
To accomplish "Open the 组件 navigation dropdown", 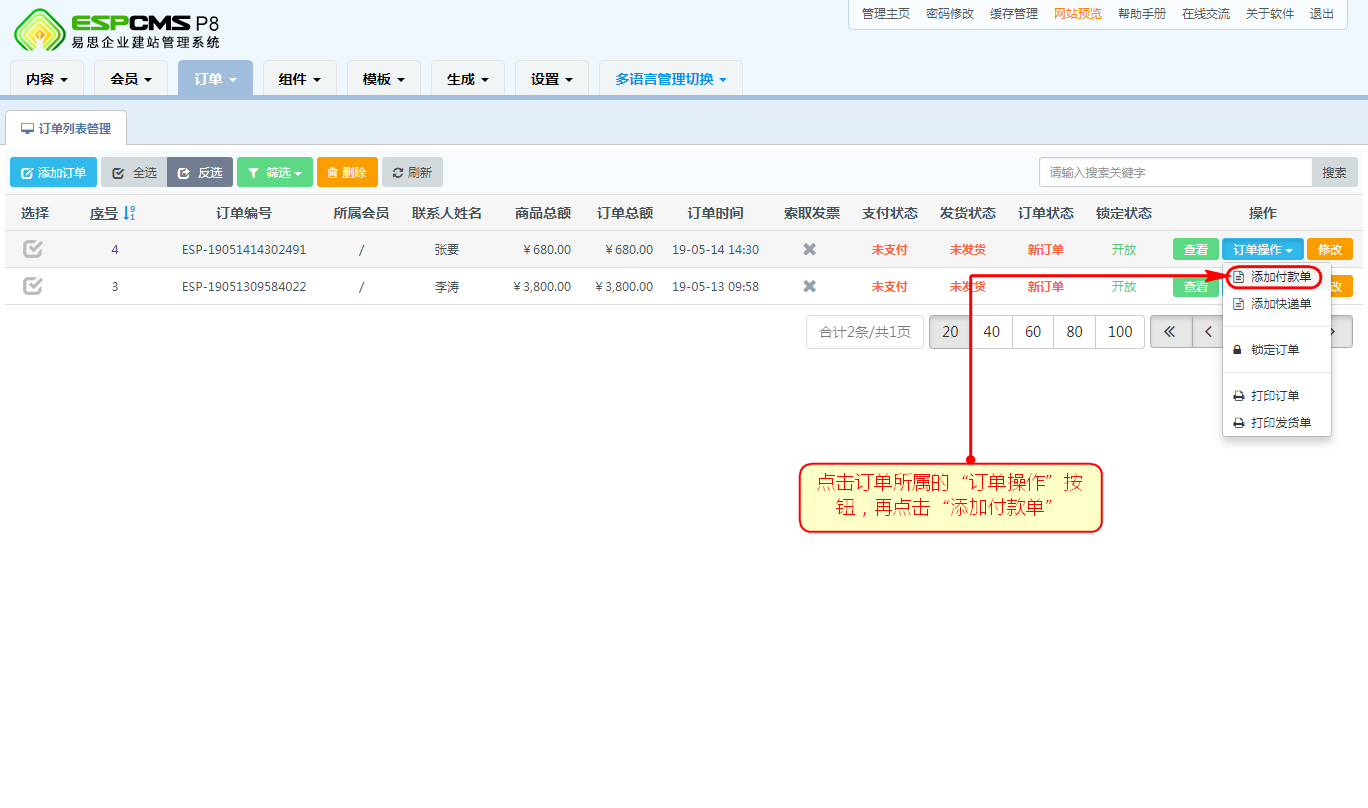I will tap(299, 79).
